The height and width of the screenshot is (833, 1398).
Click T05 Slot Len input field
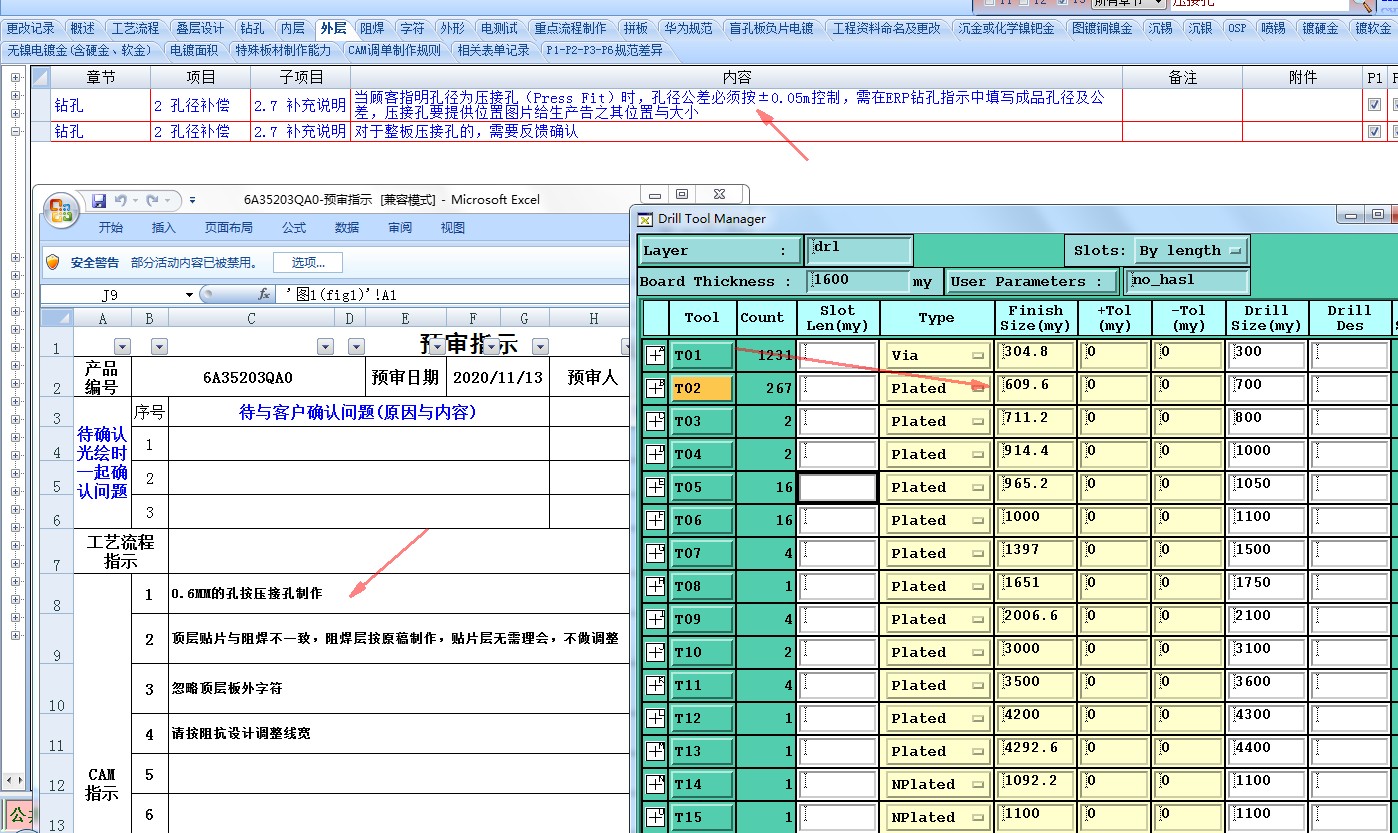point(838,487)
